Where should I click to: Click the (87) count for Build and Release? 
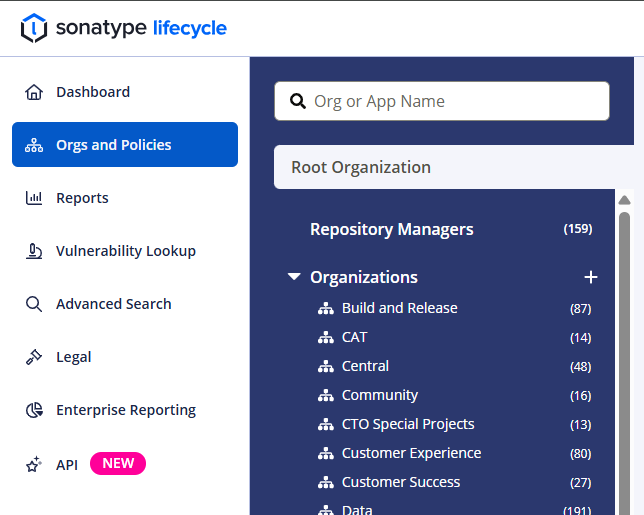(580, 309)
